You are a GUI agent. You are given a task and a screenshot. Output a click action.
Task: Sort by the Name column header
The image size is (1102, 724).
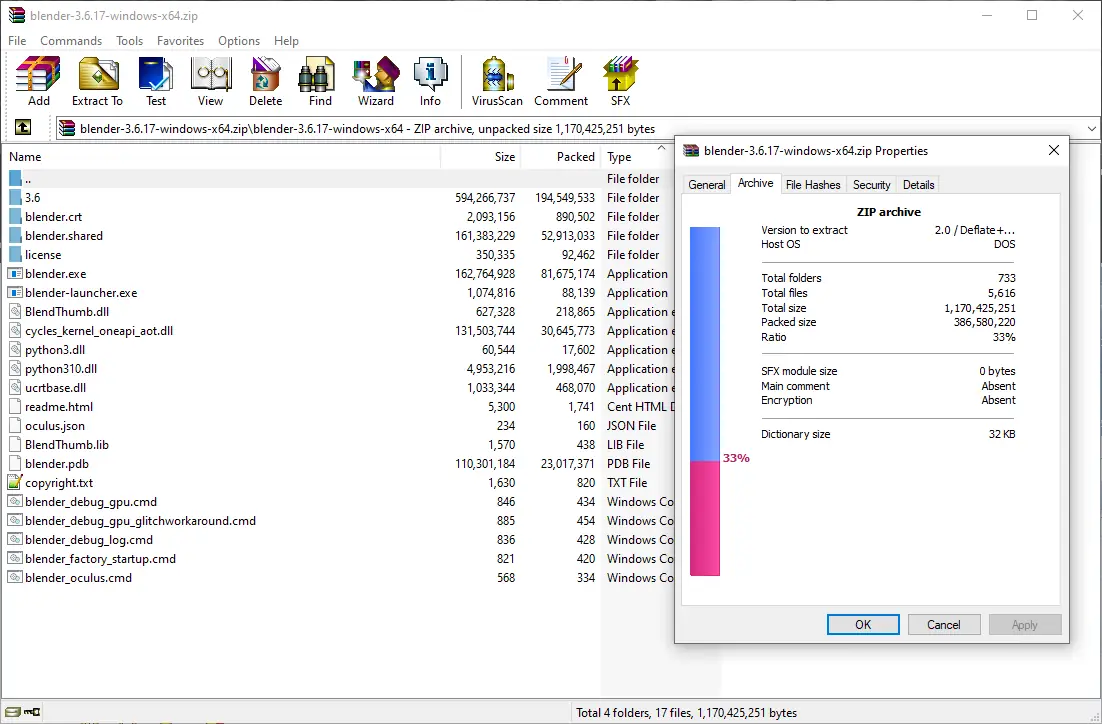point(221,157)
